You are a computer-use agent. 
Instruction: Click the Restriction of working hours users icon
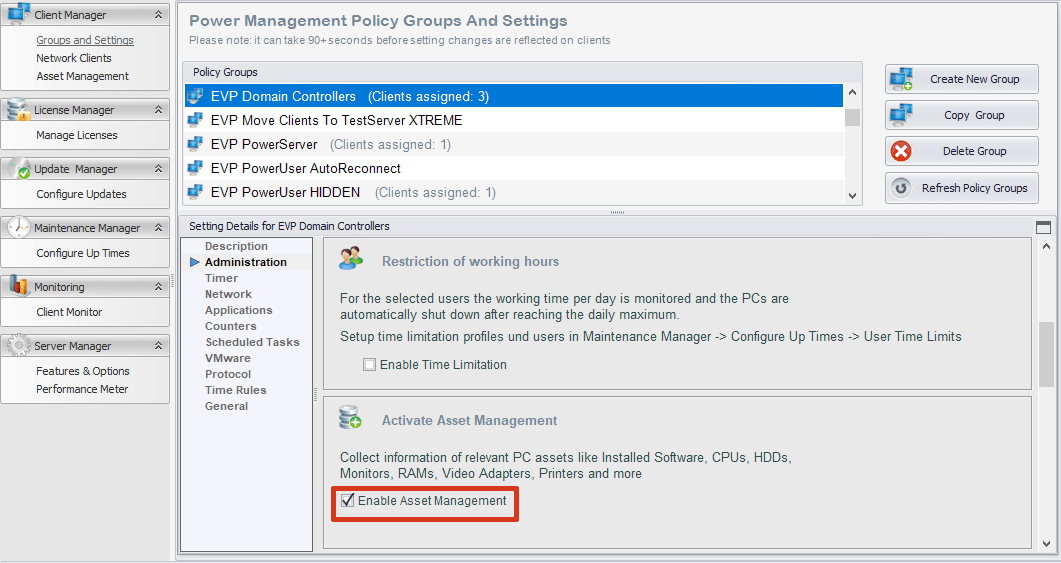350,259
